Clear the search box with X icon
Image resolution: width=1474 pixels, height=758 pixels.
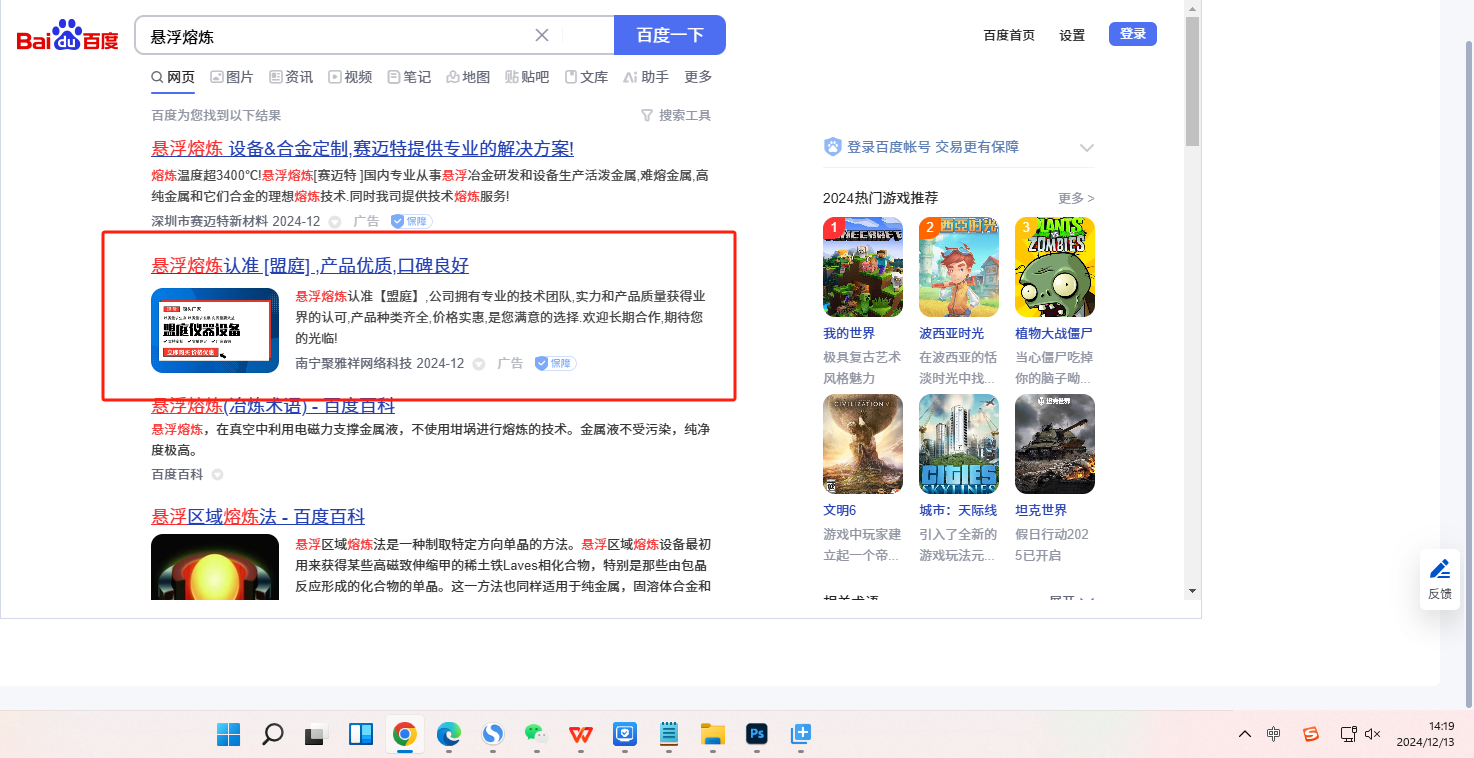[542, 36]
